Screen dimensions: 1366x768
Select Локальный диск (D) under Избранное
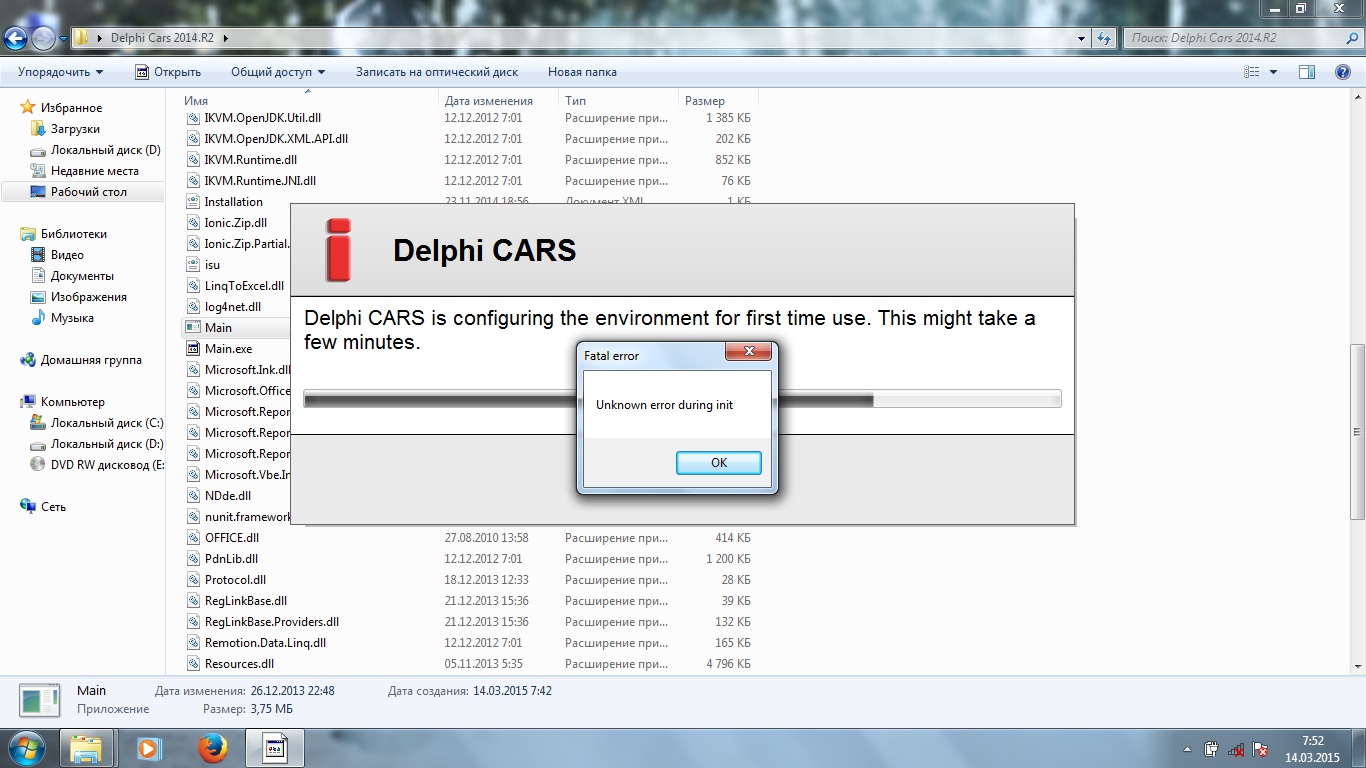point(105,150)
